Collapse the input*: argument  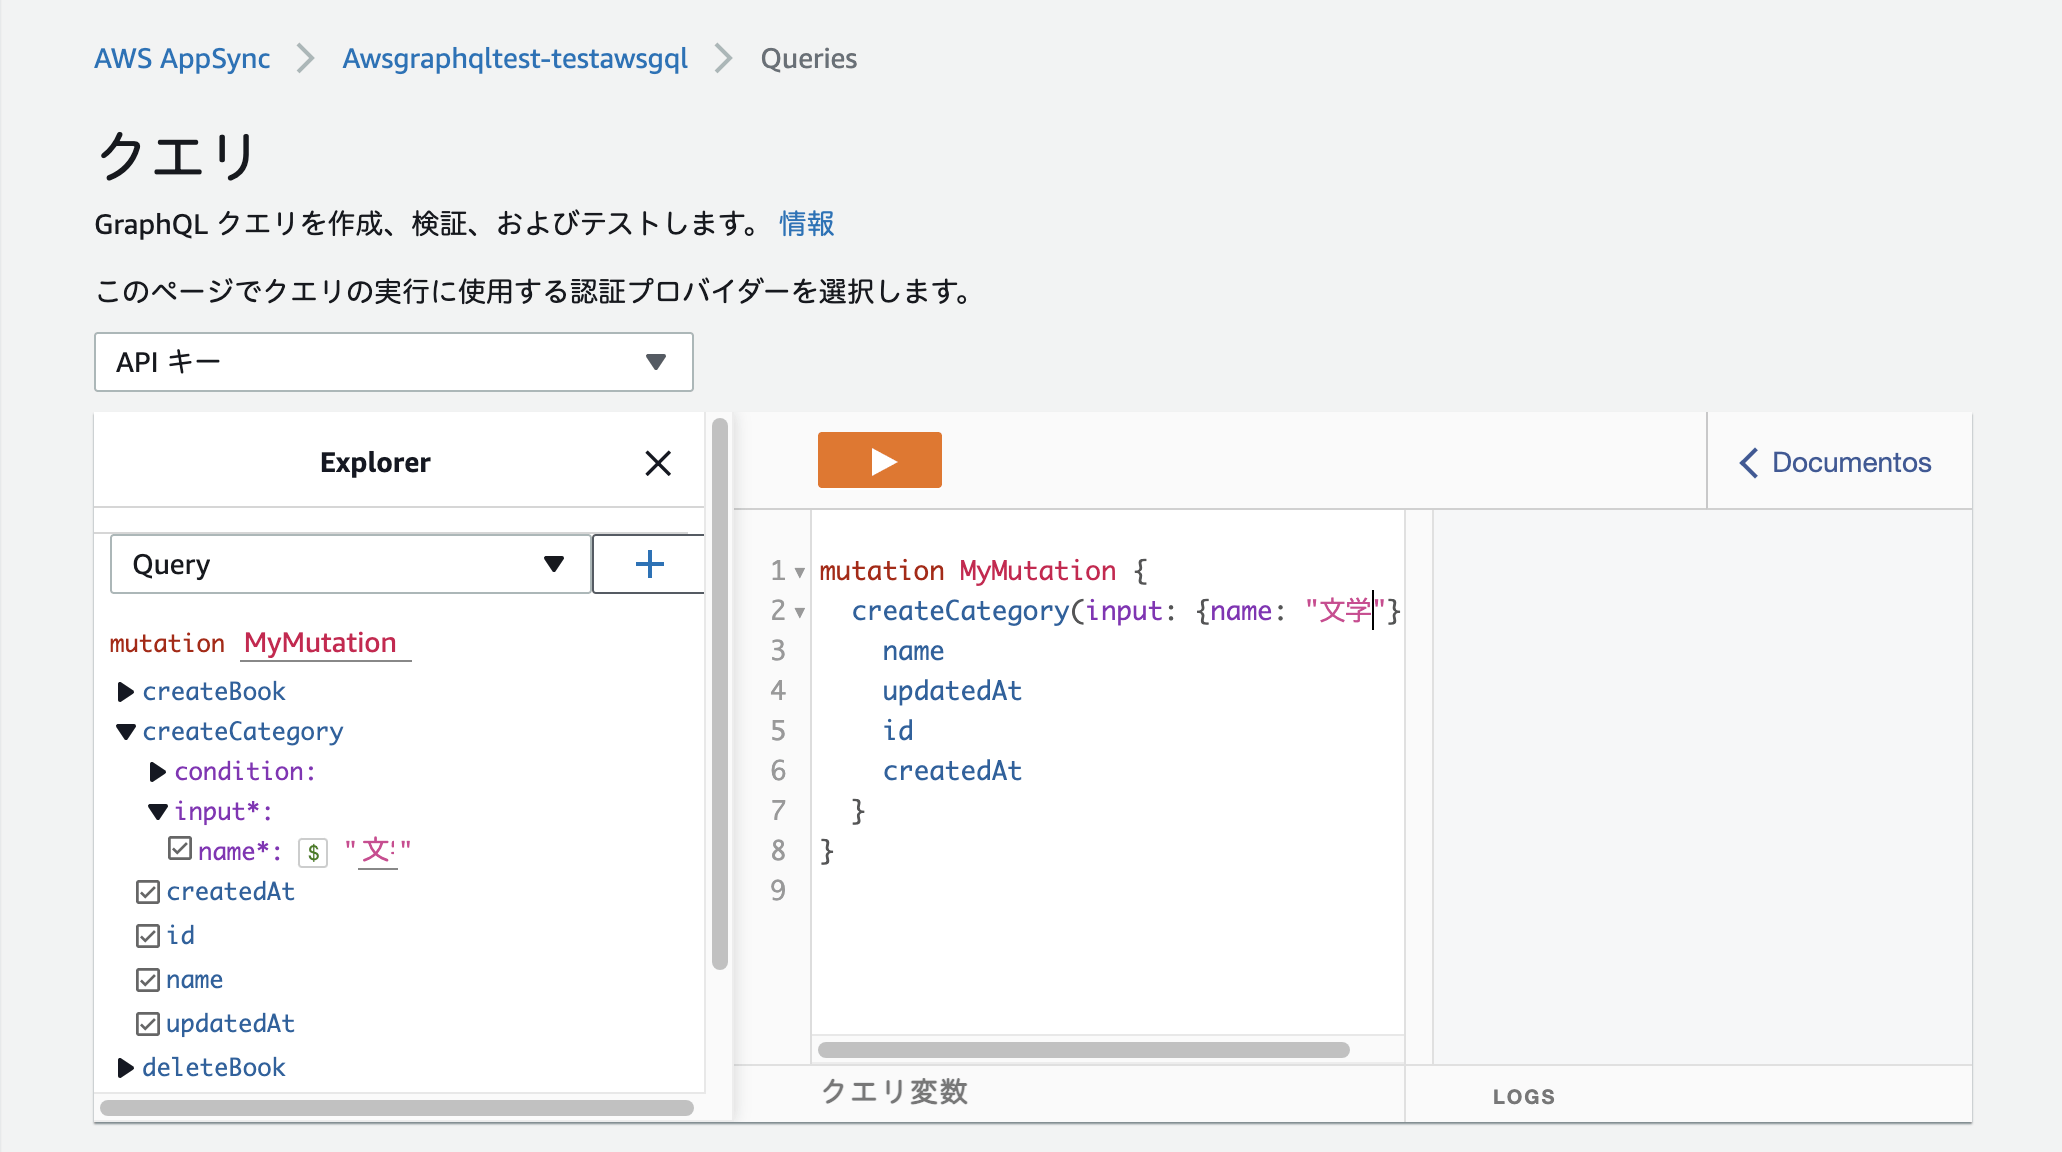[158, 812]
